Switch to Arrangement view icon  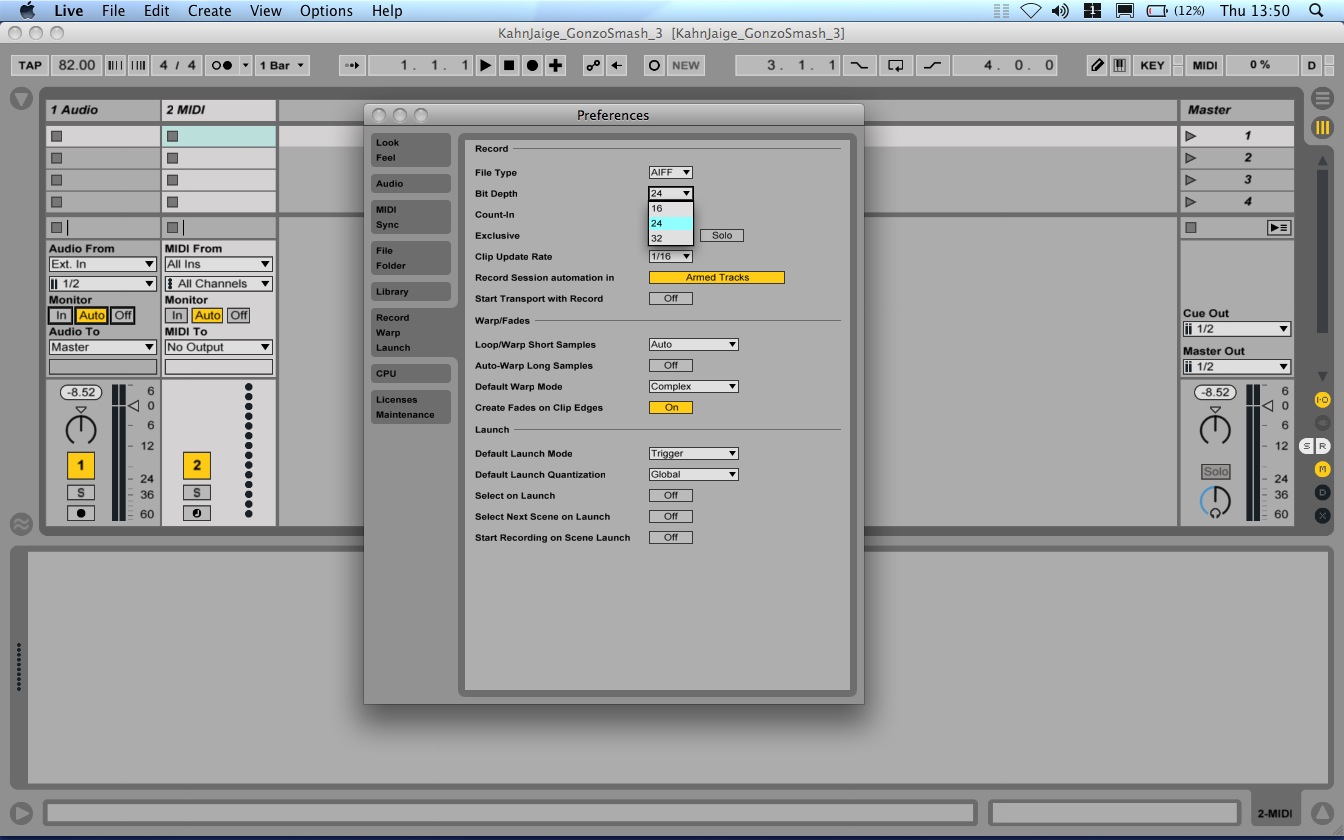(1322, 99)
